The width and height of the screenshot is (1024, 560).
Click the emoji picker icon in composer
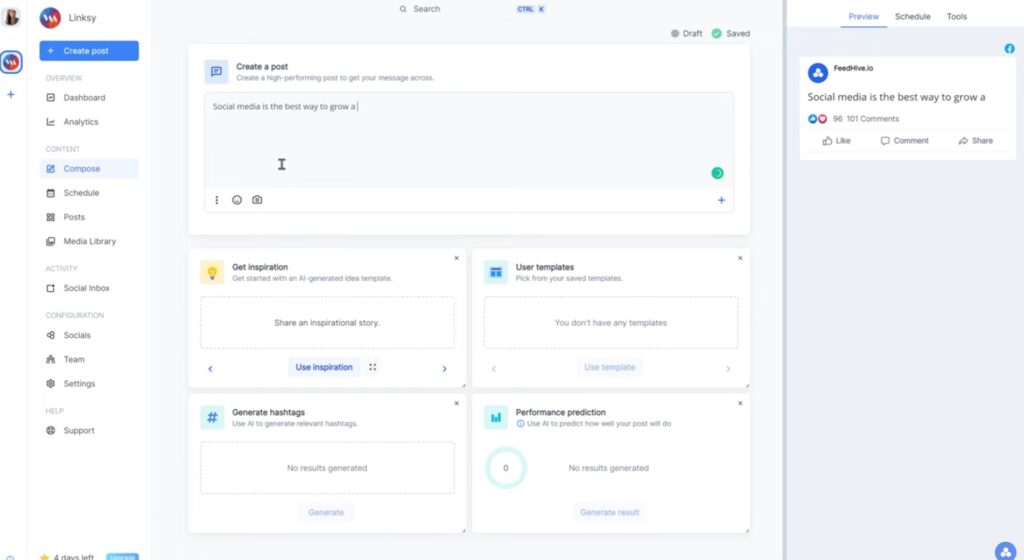pos(237,200)
